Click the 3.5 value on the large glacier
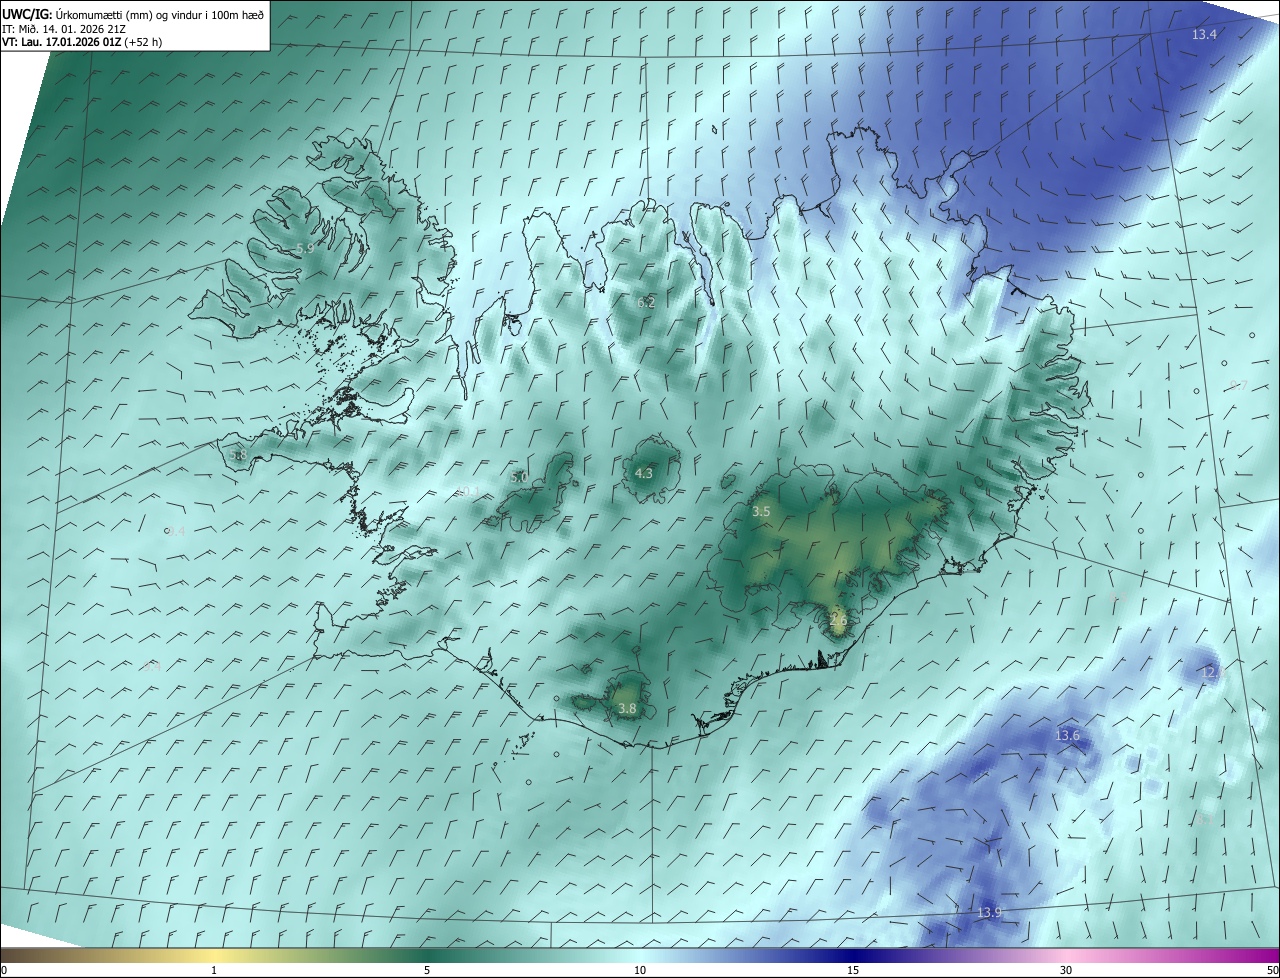 (x=761, y=512)
